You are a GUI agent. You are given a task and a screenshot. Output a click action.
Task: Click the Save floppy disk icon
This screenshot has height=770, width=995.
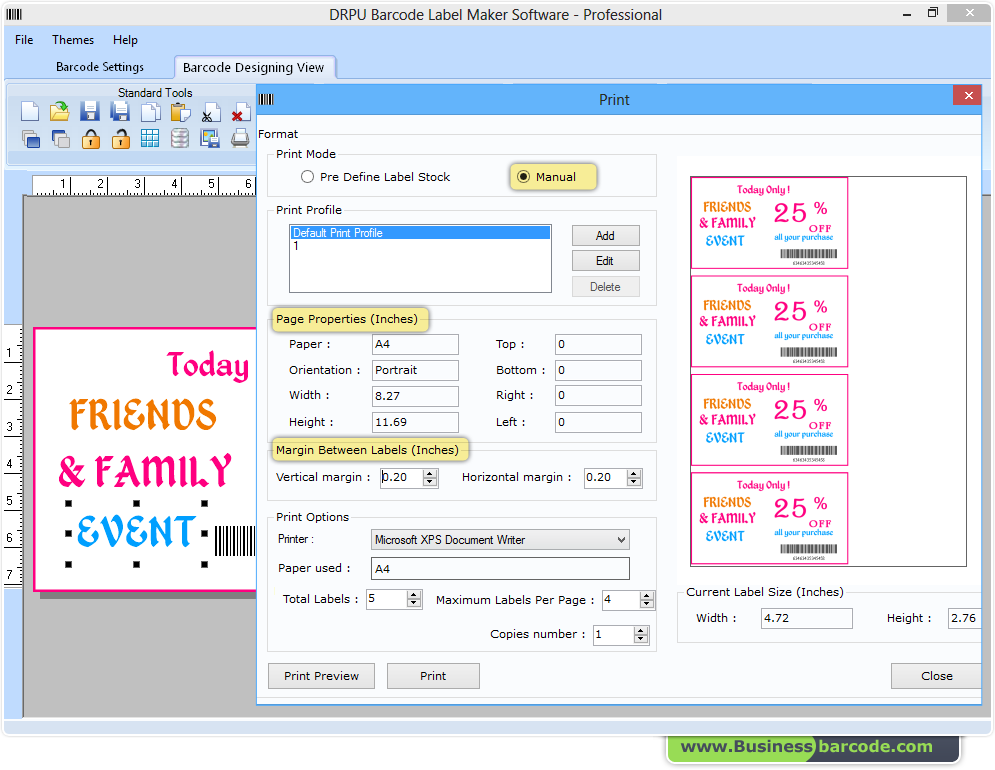90,112
